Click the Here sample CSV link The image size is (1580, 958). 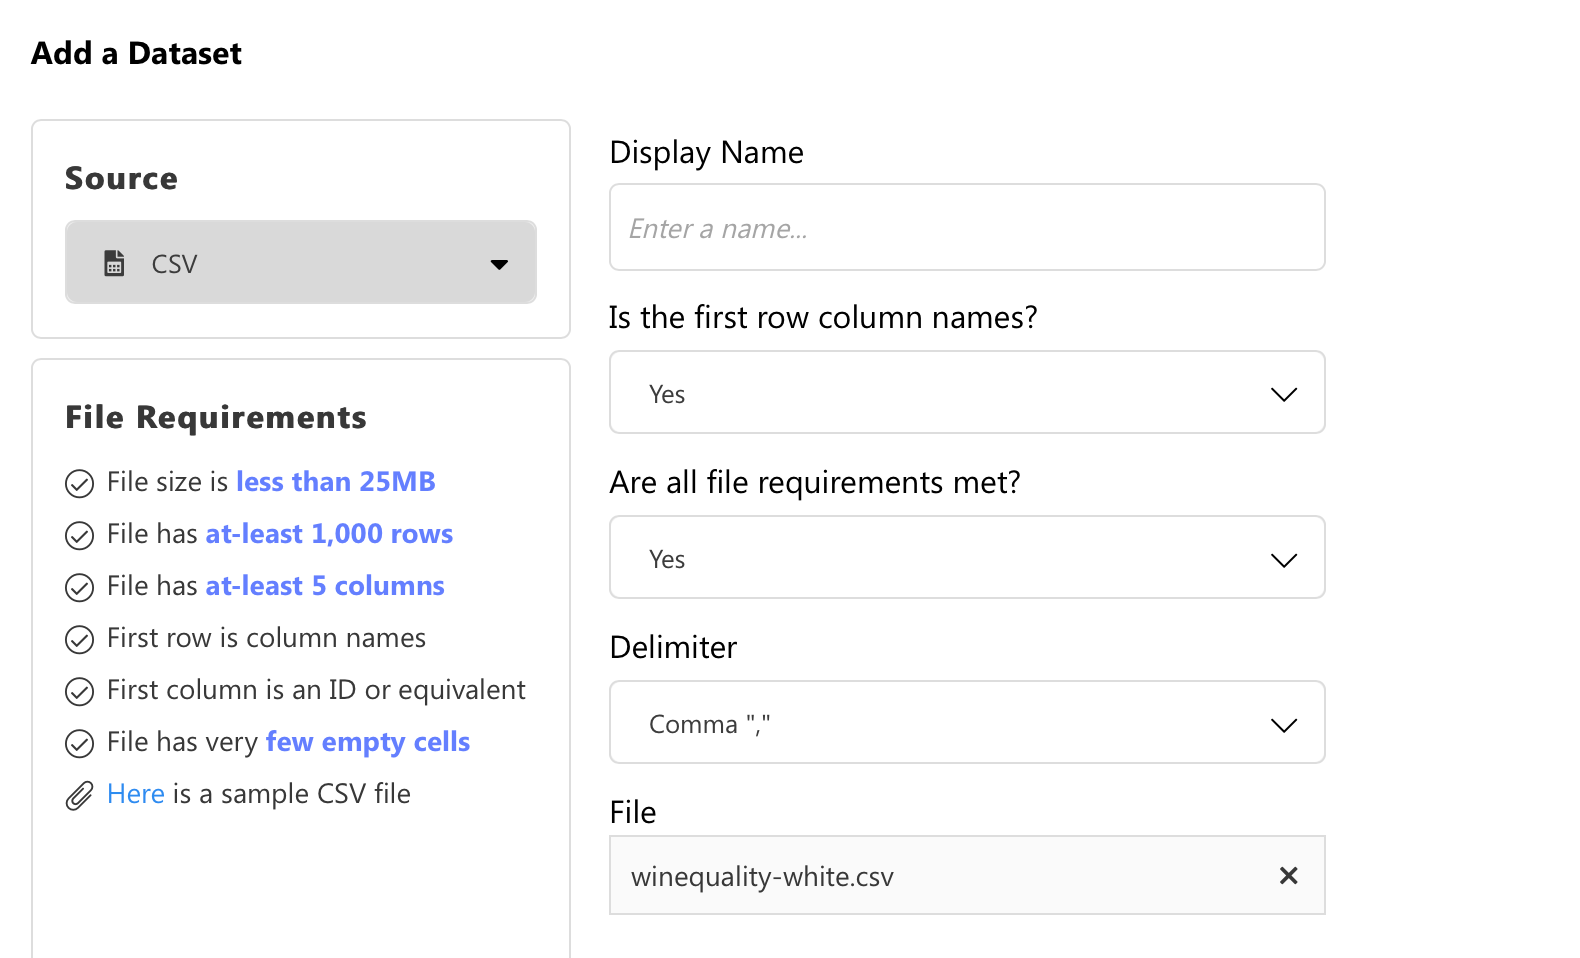135,794
